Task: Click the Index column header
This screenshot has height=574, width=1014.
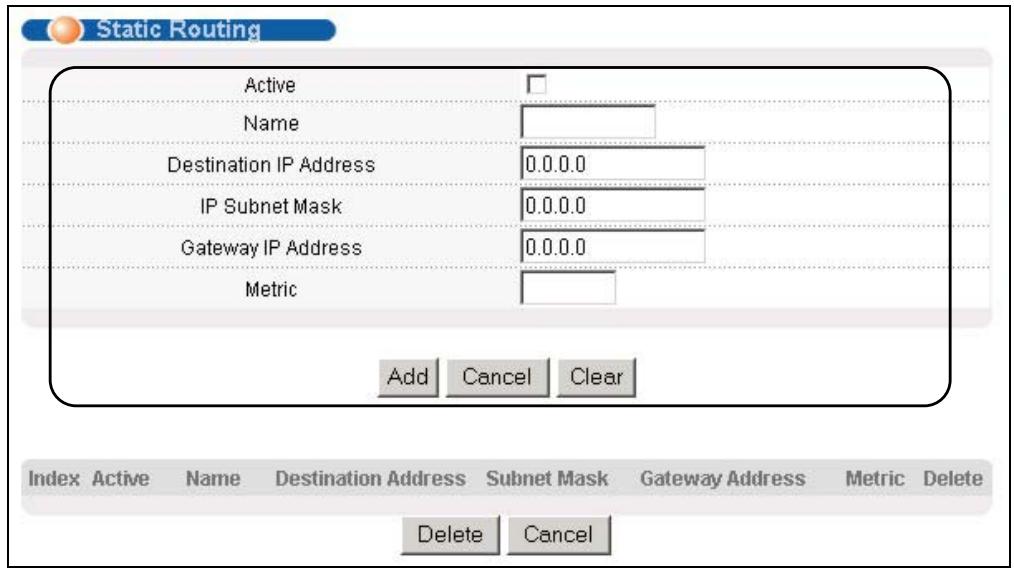Action: point(54,479)
